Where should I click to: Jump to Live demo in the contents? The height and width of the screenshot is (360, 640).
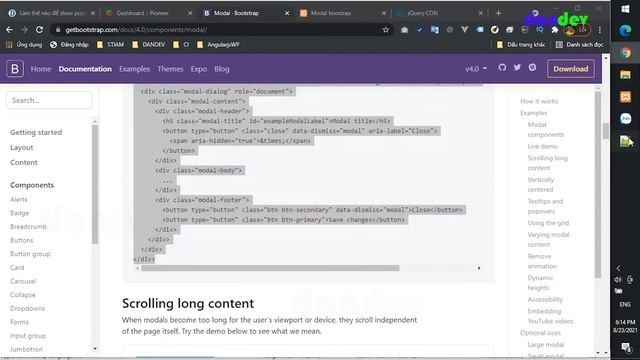point(542,146)
